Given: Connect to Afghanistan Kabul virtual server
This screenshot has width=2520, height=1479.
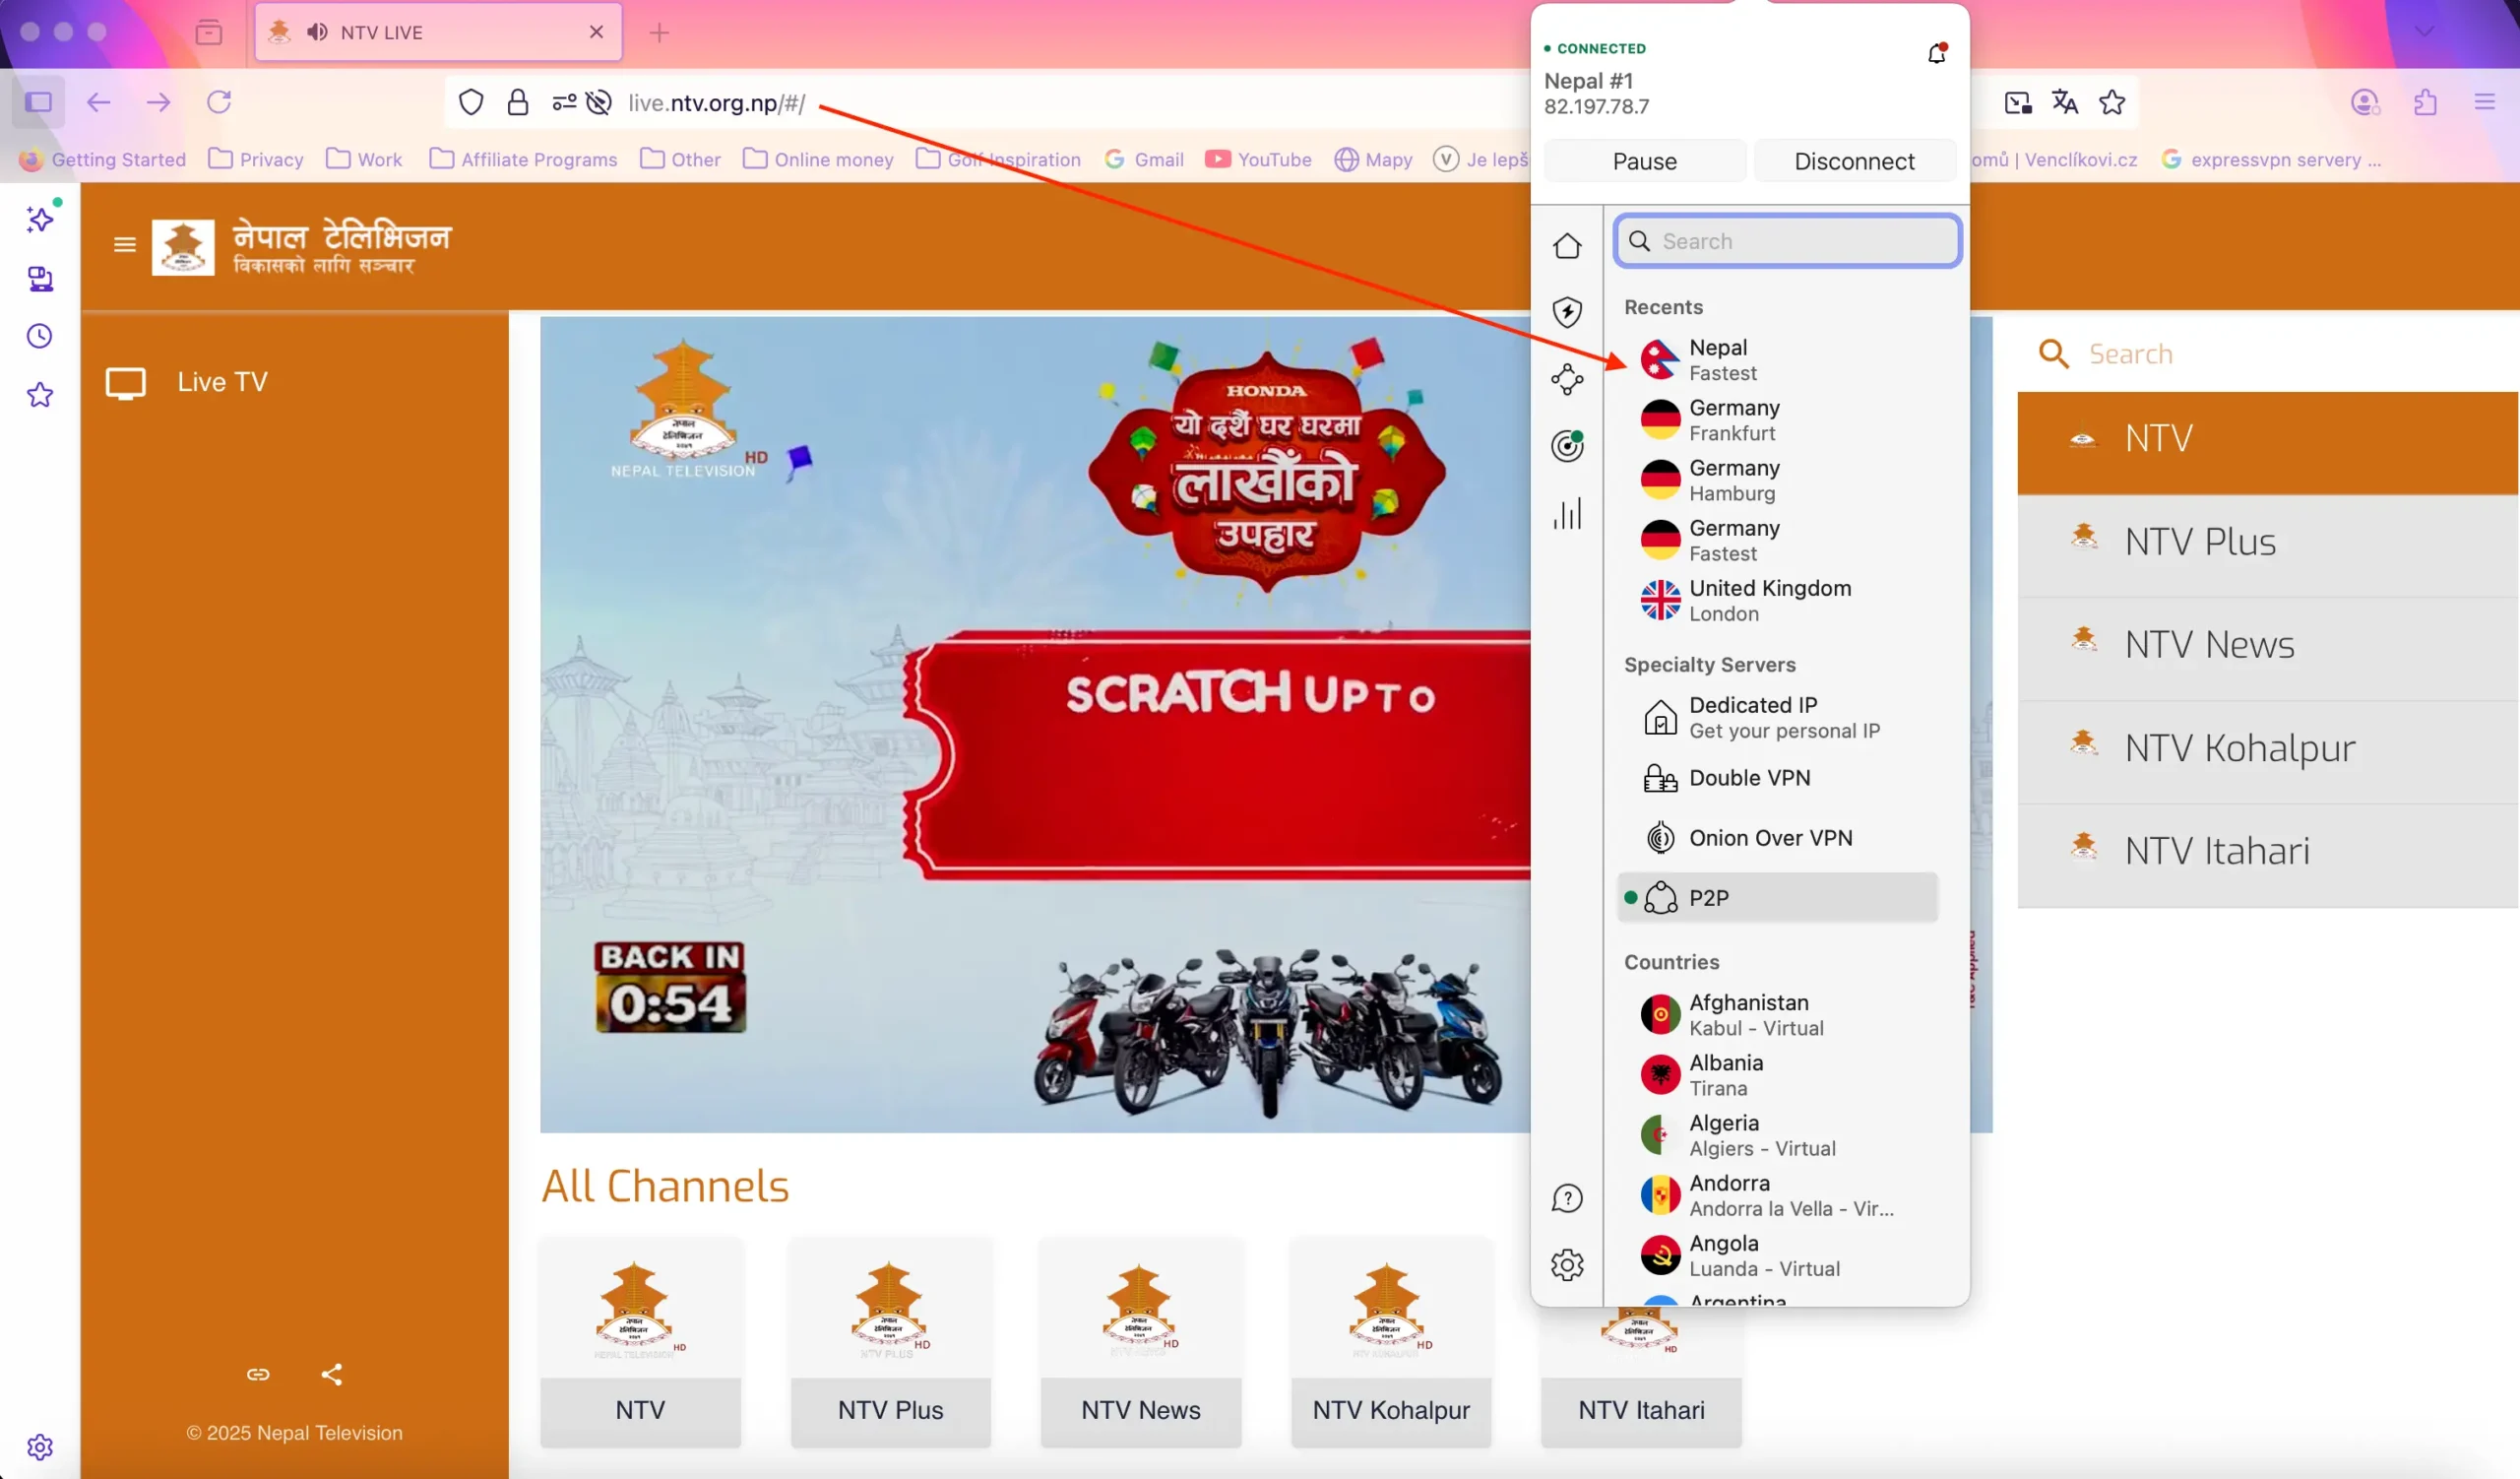Looking at the screenshot, I should coord(1777,1015).
